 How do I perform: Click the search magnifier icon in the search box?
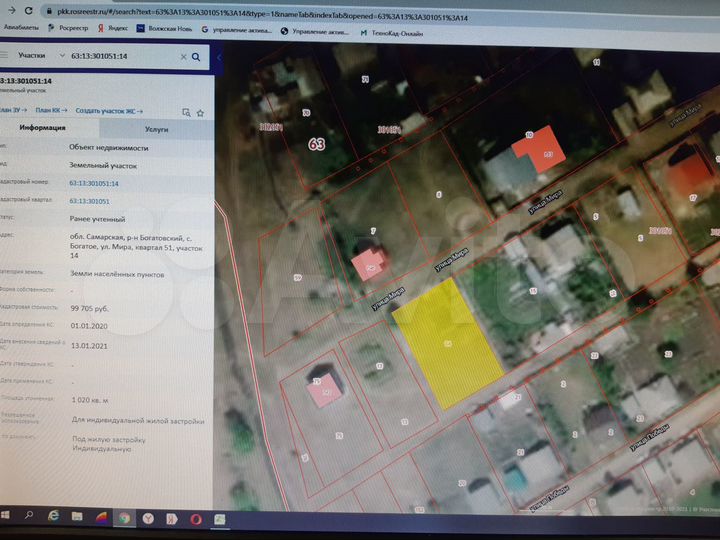(x=196, y=57)
